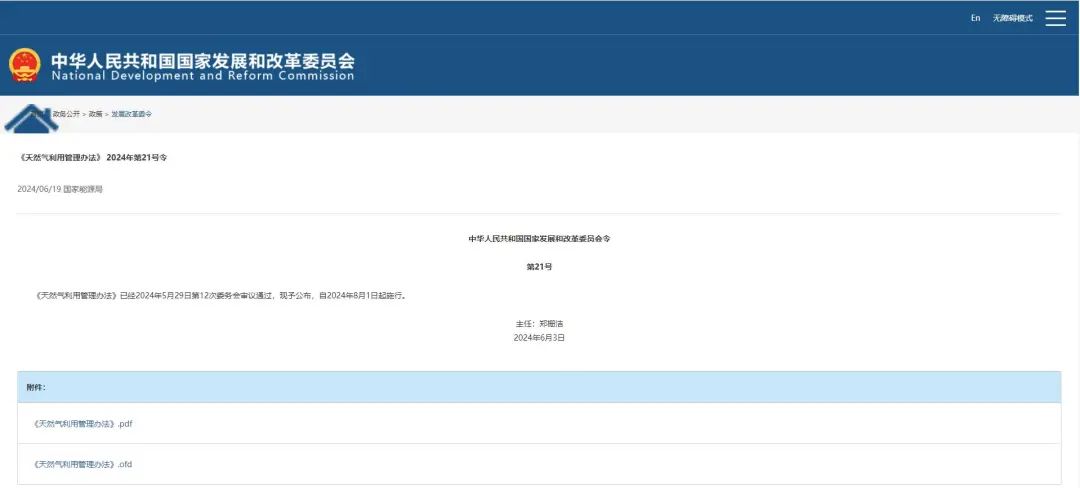1080x488 pixels.
Task: Download 《天然气利用管理办法》.ofd attachment
Action: coord(83,464)
